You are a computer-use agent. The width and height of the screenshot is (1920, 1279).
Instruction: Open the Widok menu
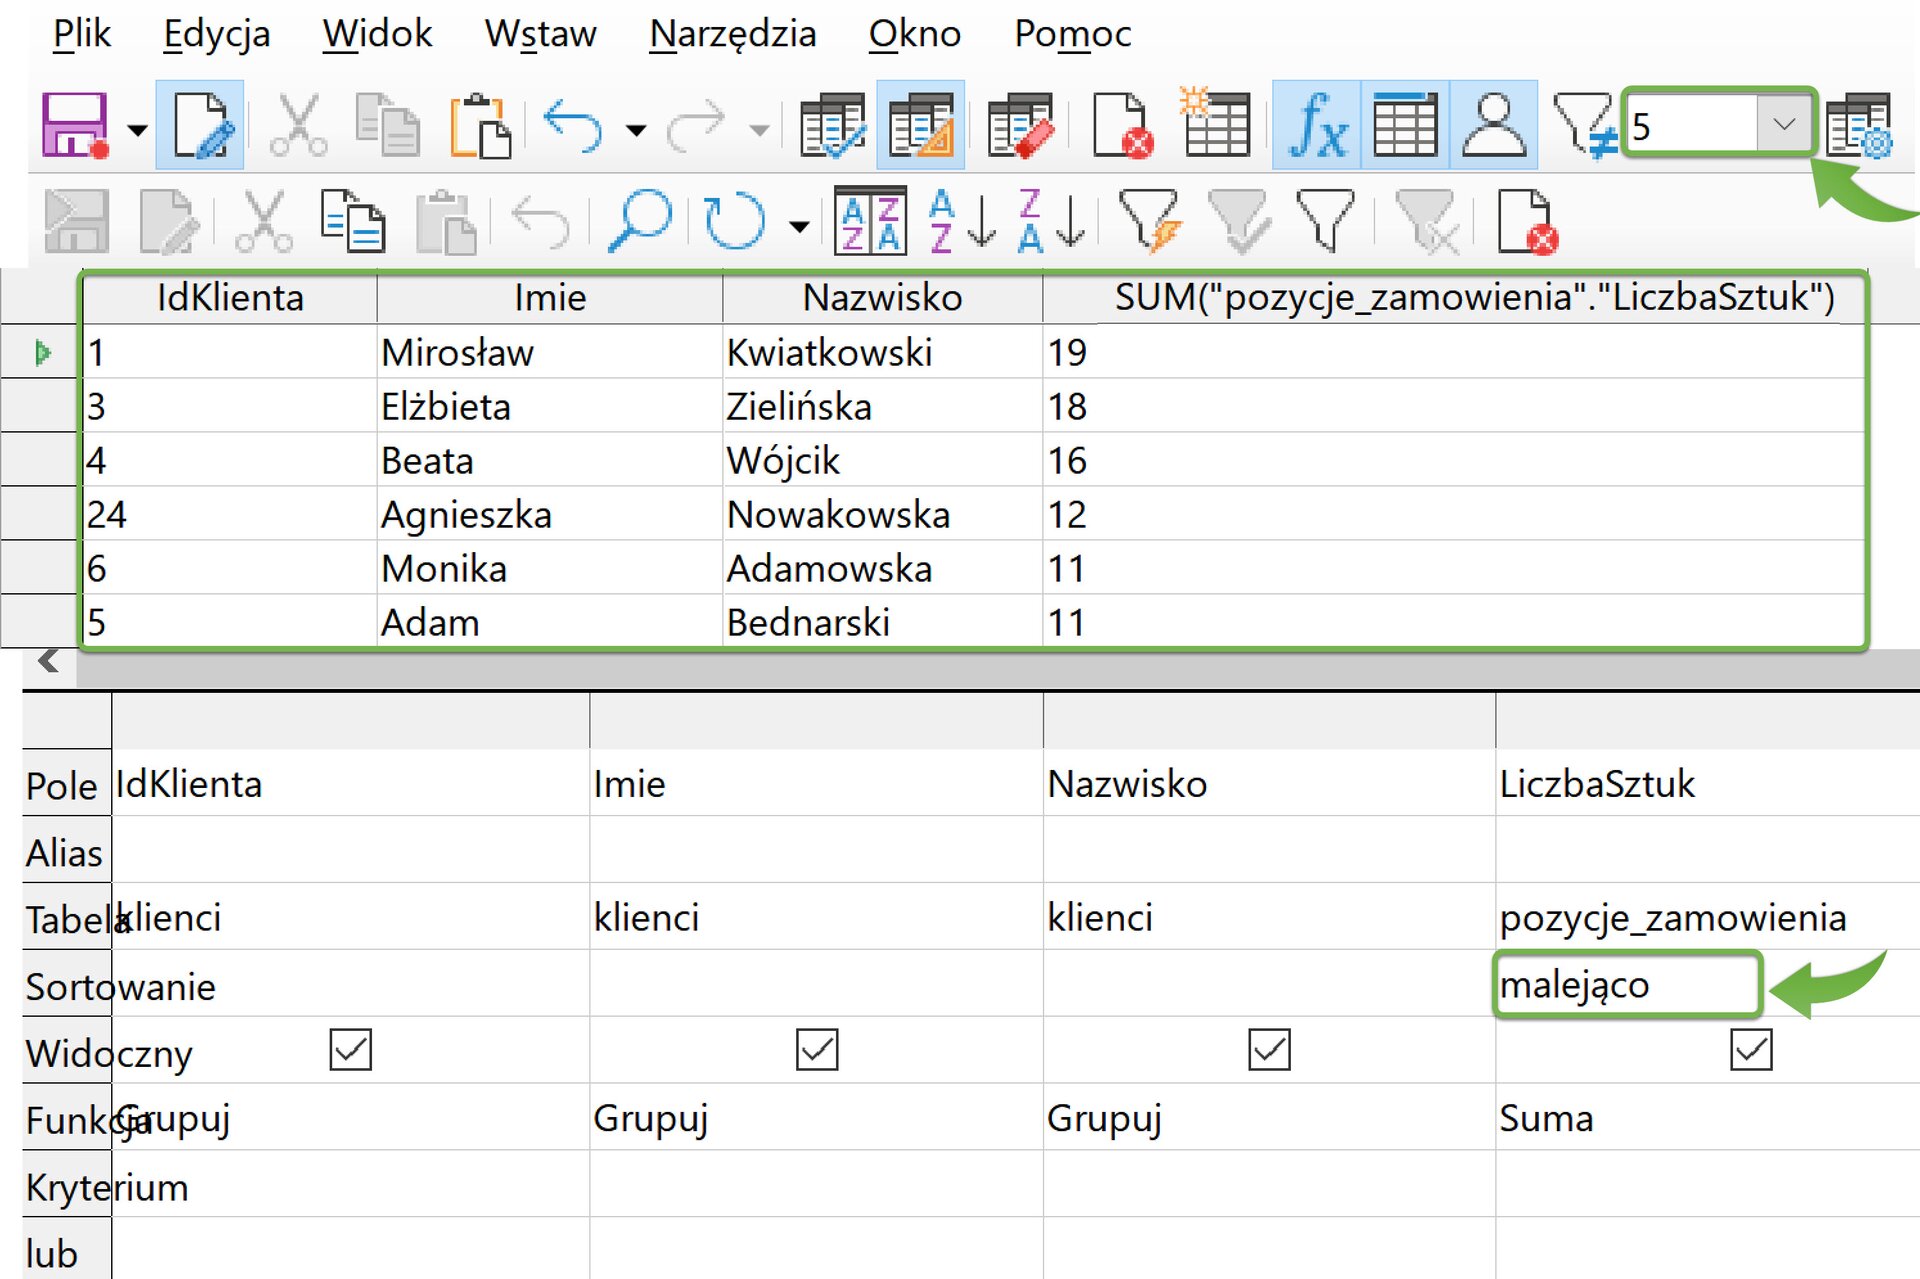(377, 34)
